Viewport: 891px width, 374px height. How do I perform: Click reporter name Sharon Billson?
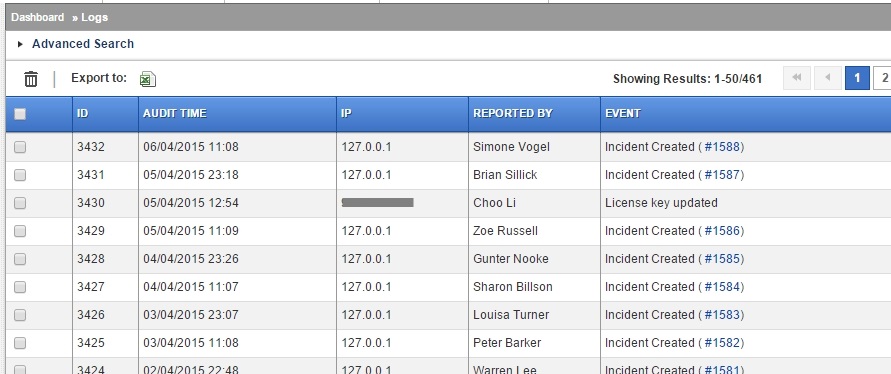(513, 286)
